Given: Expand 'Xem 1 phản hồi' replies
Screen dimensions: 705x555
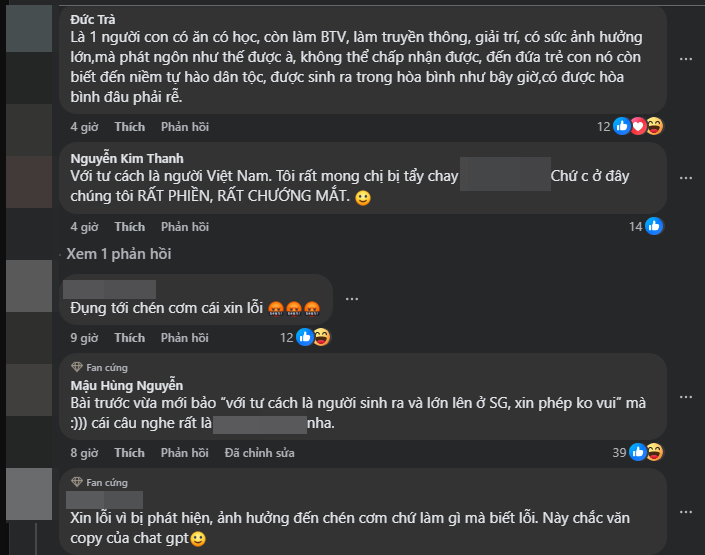Looking at the screenshot, I should pyautogui.click(x=119, y=254).
